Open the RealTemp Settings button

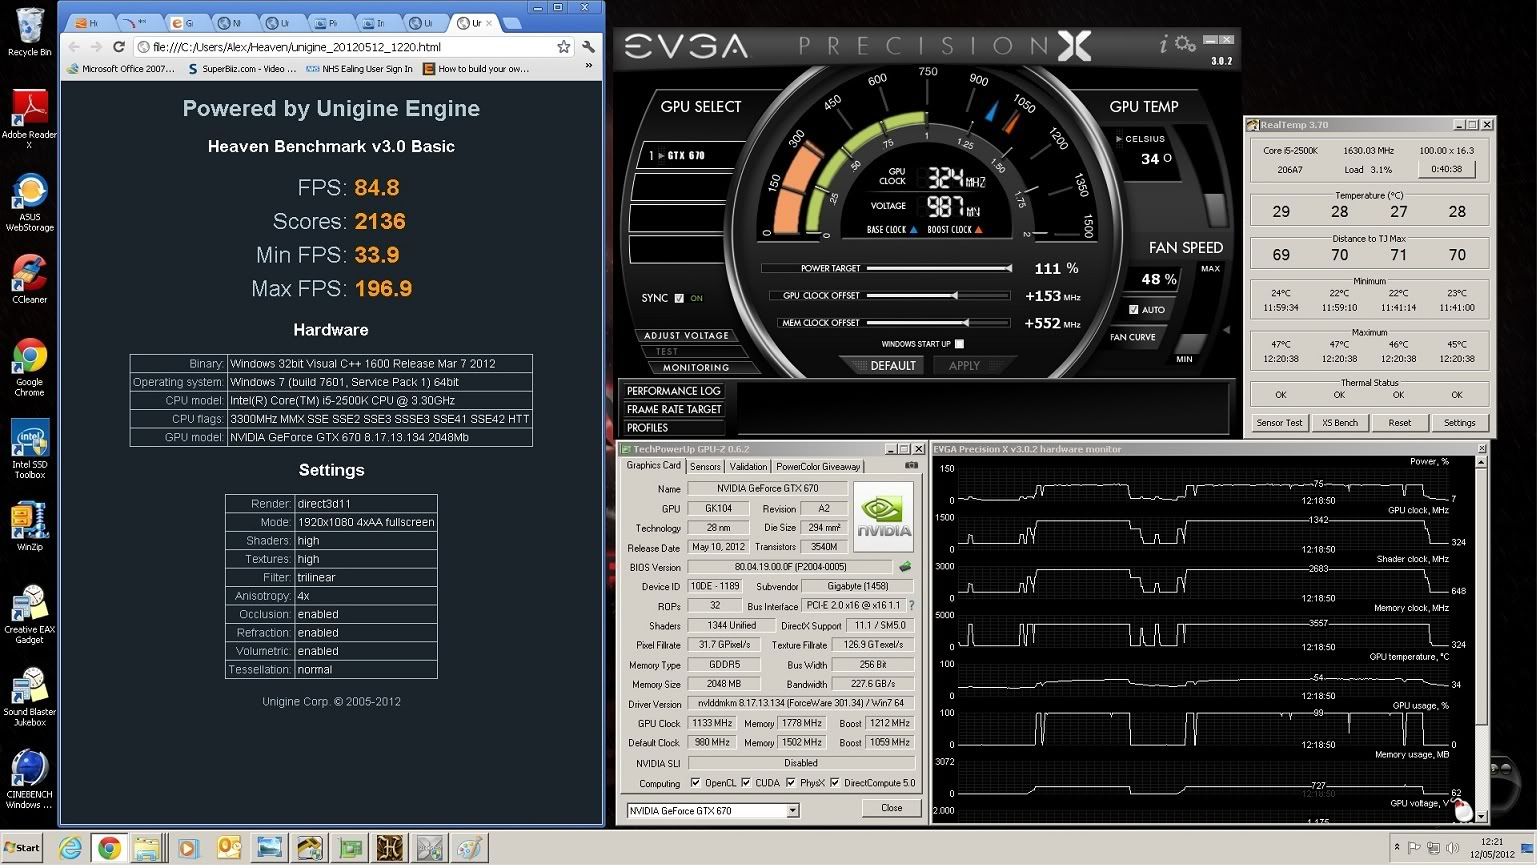click(1459, 423)
